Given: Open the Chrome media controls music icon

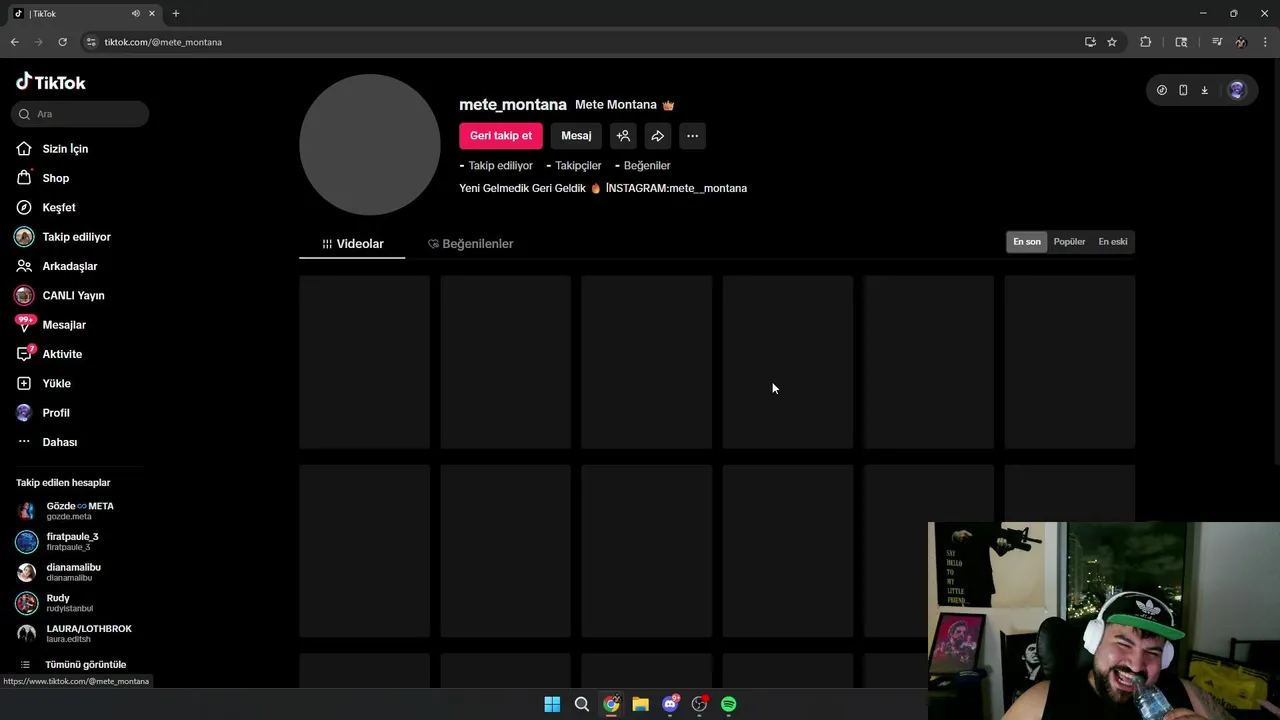Looking at the screenshot, I should click(x=1217, y=42).
